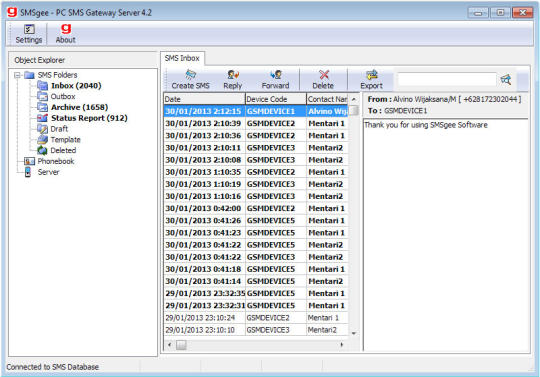The height and width of the screenshot is (377, 540).
Task: Click the Forward icon
Action: pos(276,75)
